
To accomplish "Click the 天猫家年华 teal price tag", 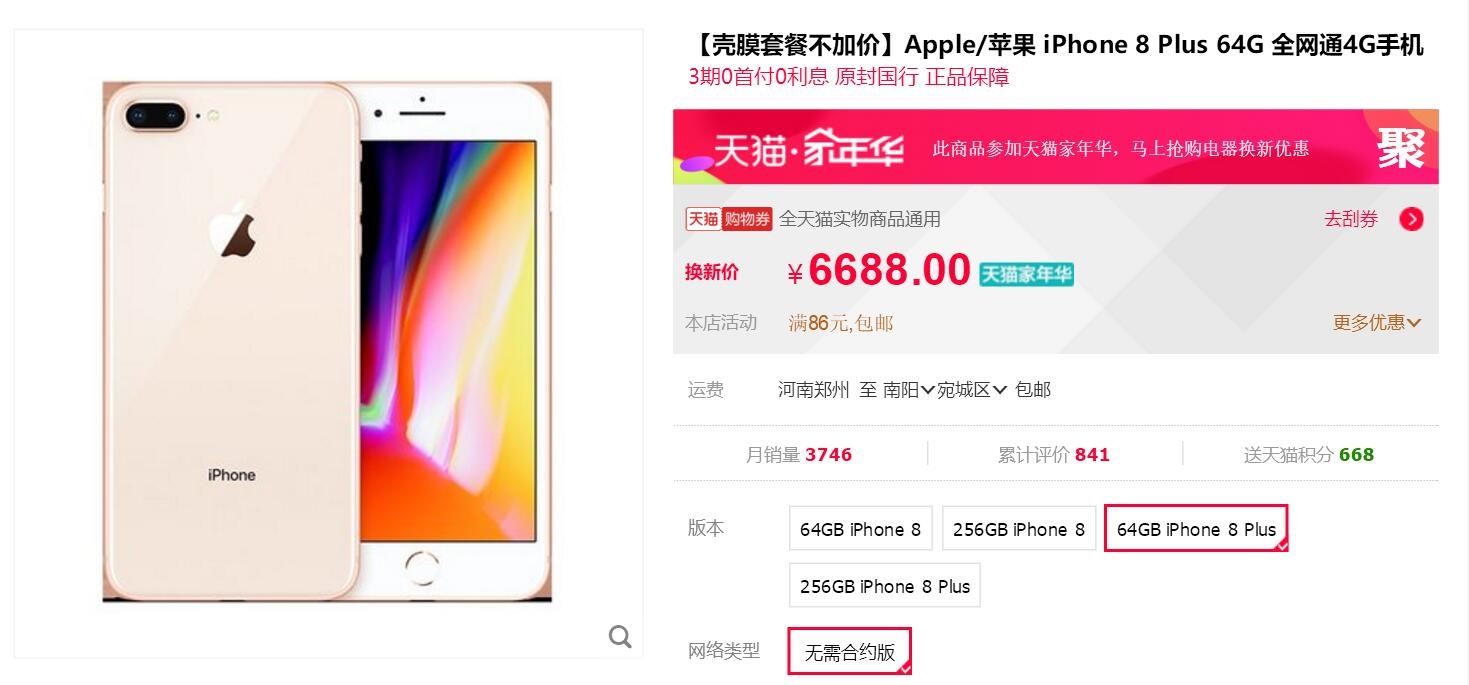I will (x=1026, y=274).
